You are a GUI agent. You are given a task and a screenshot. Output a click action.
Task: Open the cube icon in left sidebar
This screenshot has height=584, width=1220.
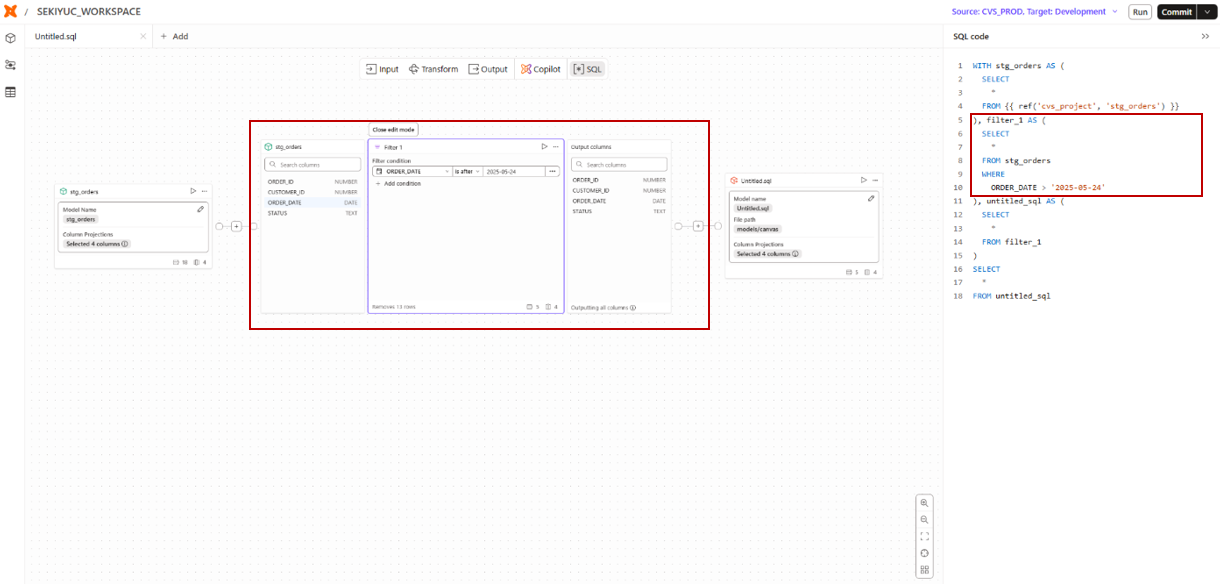coord(10,38)
